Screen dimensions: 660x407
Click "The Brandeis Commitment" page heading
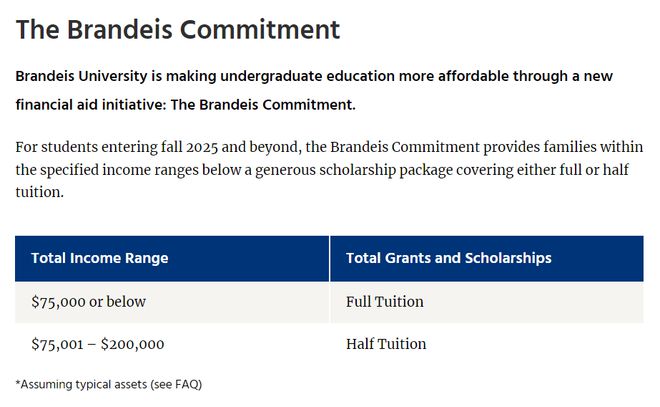coord(178,29)
